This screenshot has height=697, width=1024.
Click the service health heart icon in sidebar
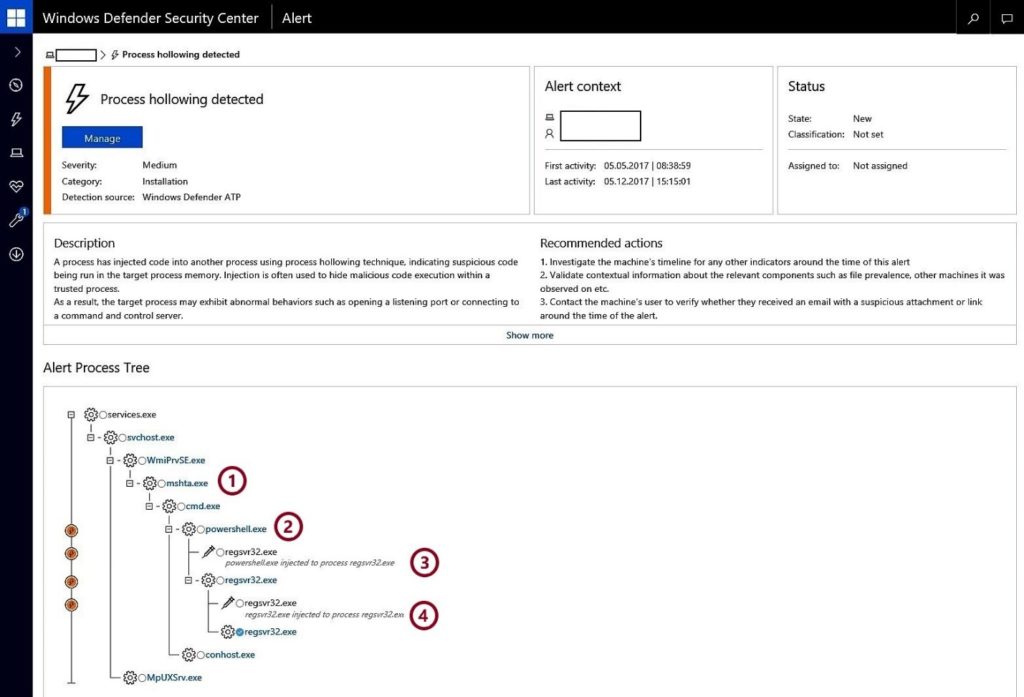click(x=15, y=186)
